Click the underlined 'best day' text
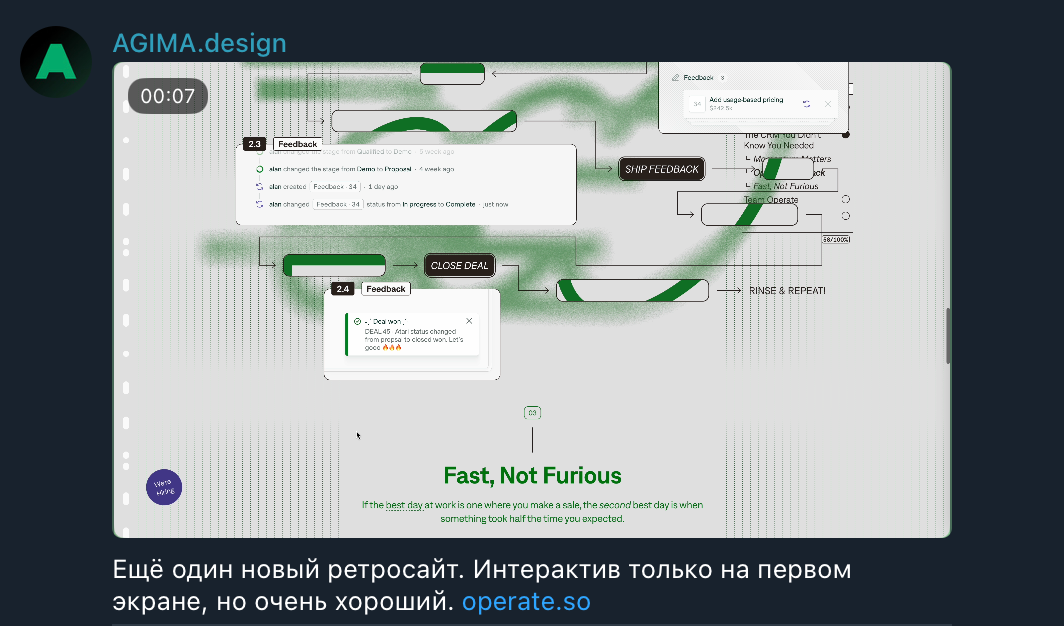 click(404, 505)
